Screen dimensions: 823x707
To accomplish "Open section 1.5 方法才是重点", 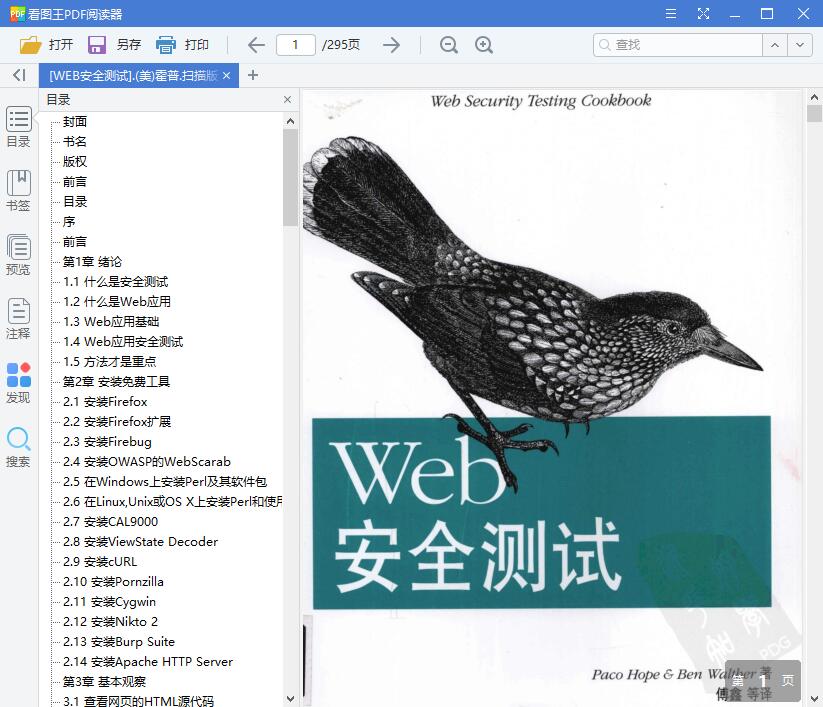I will coord(109,361).
